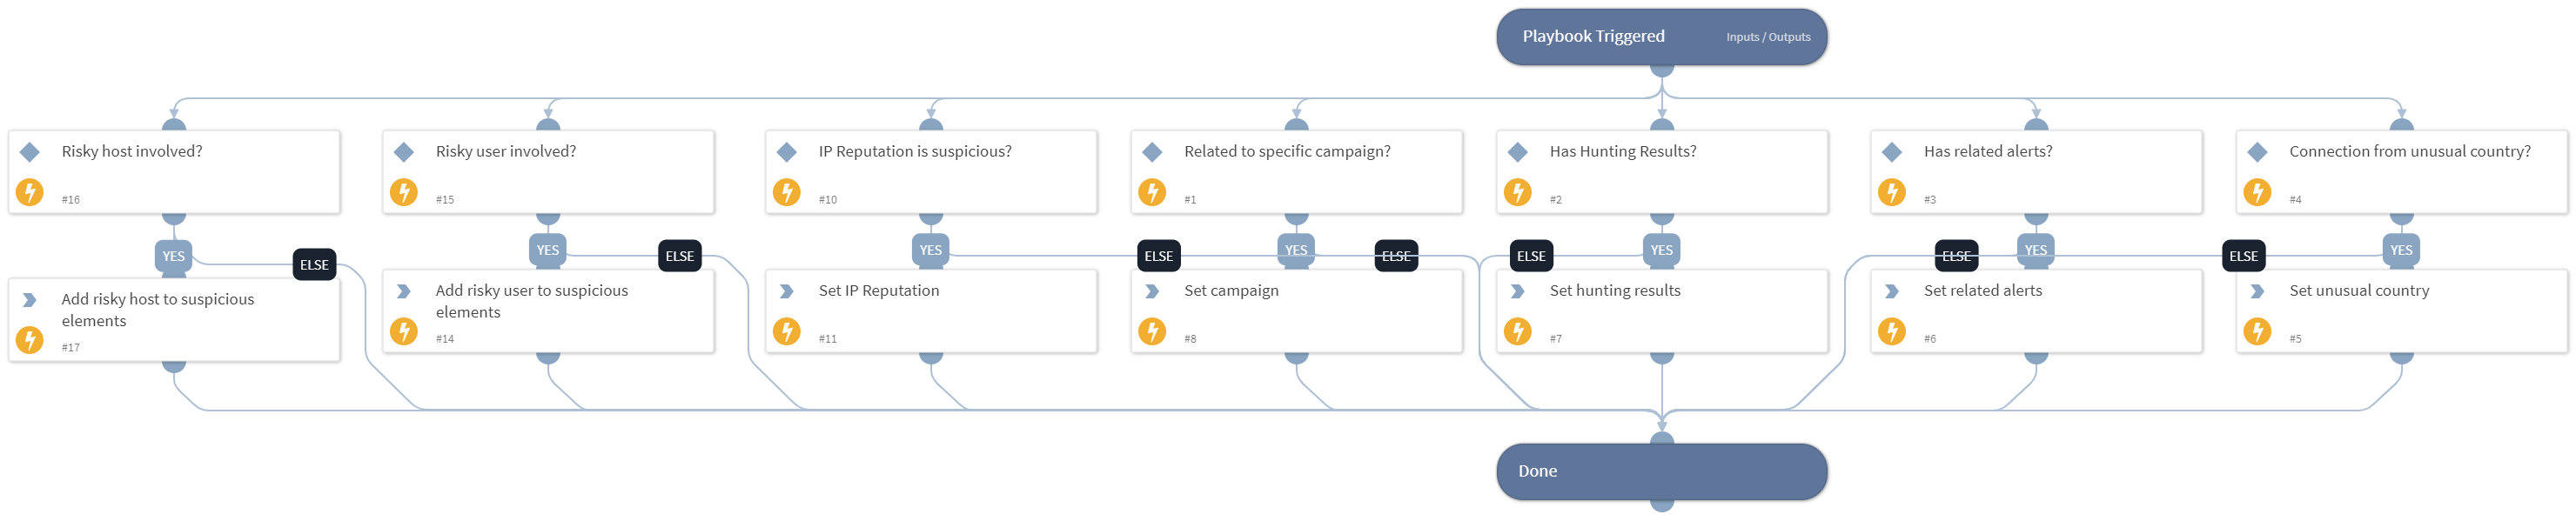Click YES branch label under Has Hunting Results

tap(1662, 250)
